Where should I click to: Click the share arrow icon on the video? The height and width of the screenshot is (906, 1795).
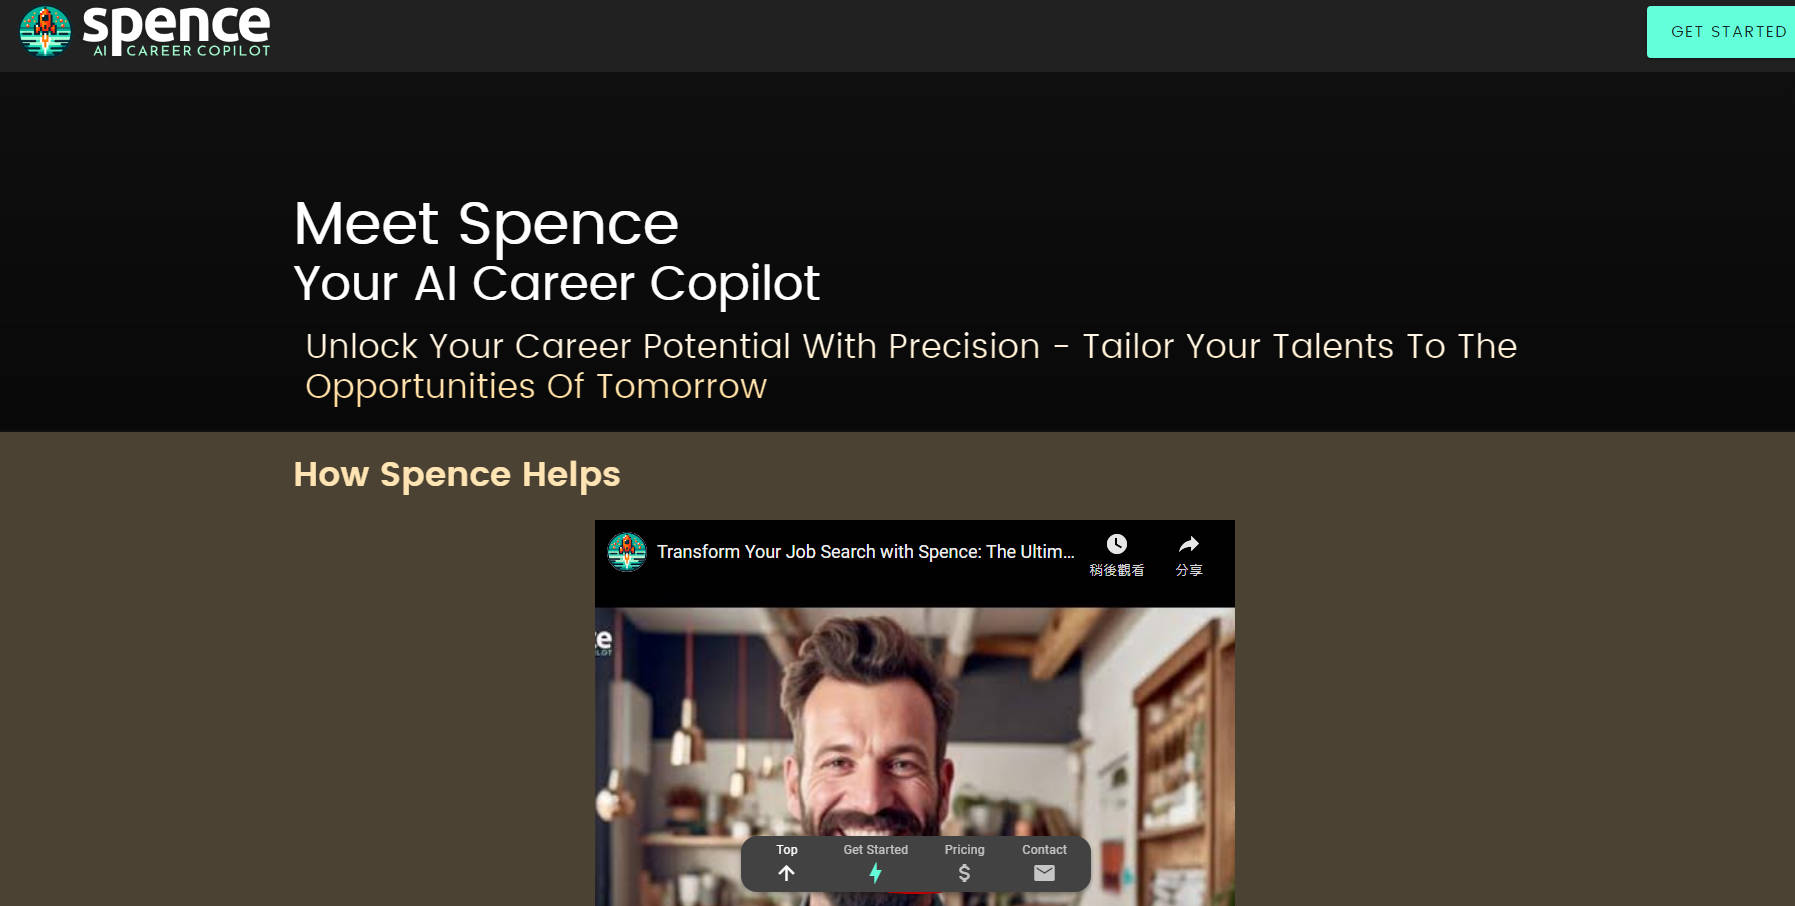[1188, 545]
